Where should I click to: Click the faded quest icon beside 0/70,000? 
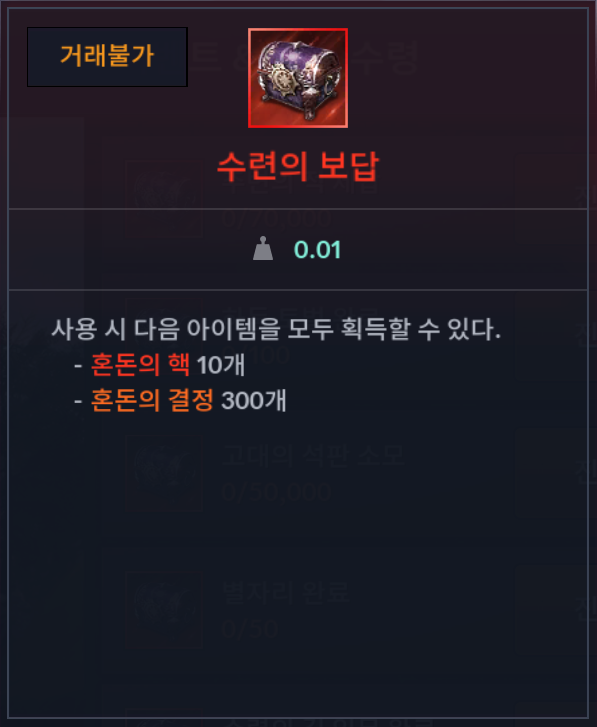tap(164, 199)
